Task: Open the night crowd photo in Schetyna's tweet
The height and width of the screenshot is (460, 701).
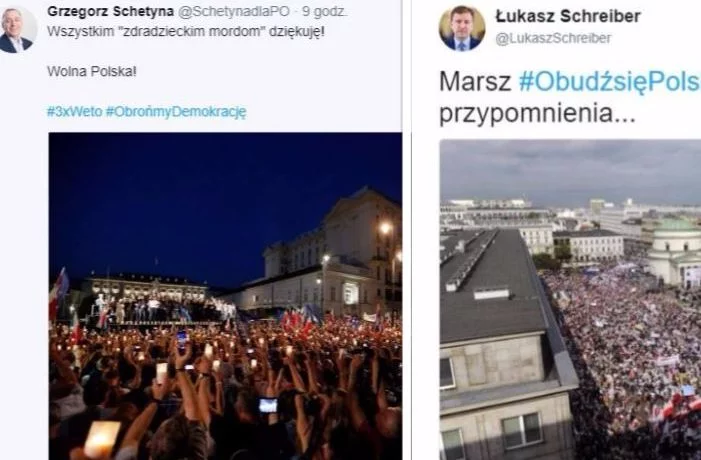Action: pyautogui.click(x=225, y=296)
